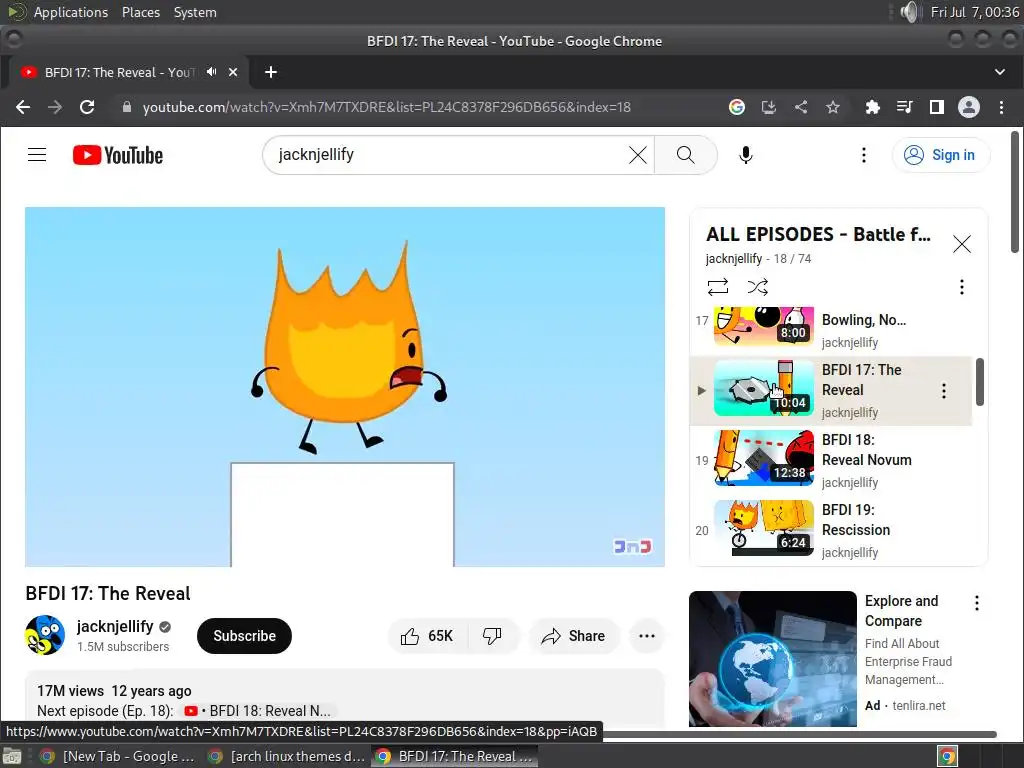
Task: Switch to New Tab - Google taskbar window
Action: coord(118,756)
